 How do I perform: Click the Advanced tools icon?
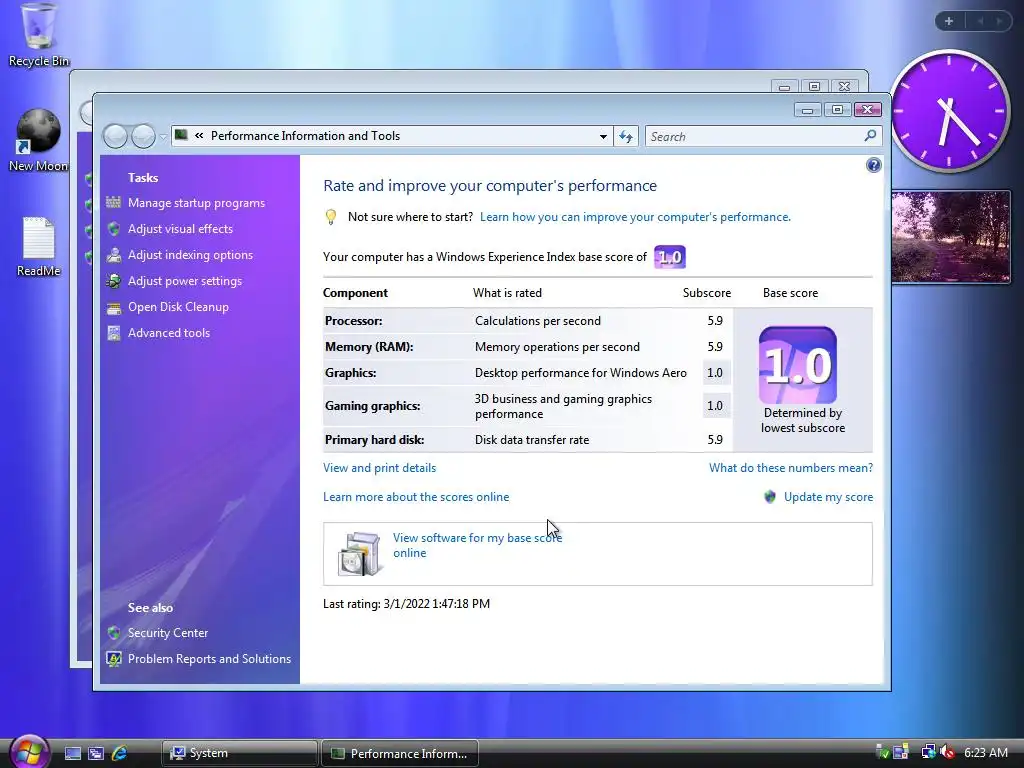(x=114, y=333)
